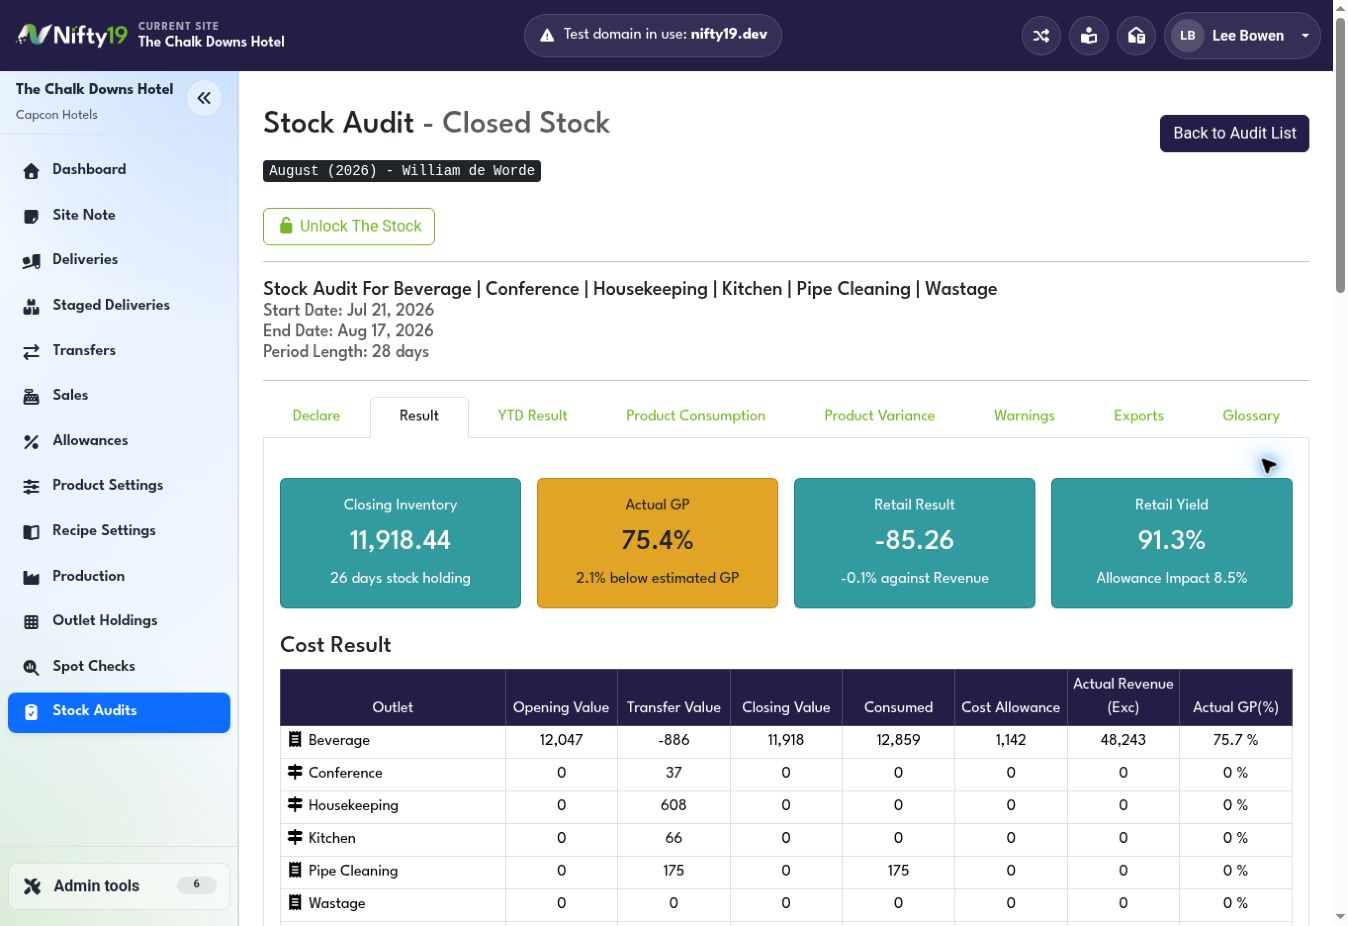Image resolution: width=1348 pixels, height=926 pixels.
Task: Click the Nifty19 logo
Action: pos(72,35)
